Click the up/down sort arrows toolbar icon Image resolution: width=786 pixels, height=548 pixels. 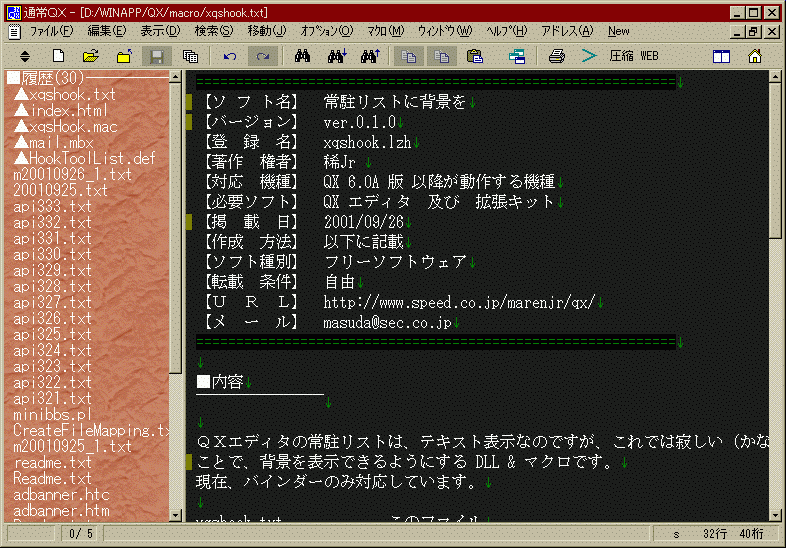pos(25,57)
